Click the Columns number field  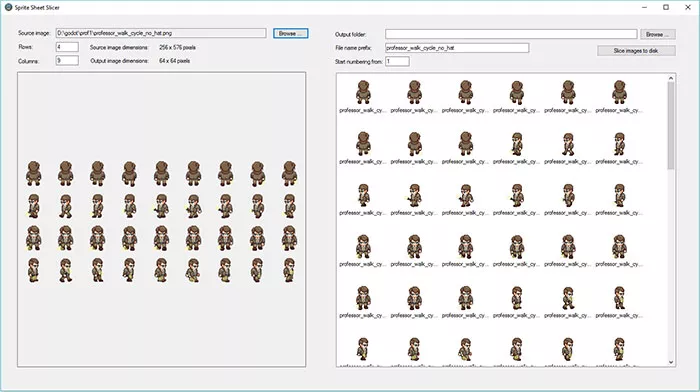click(x=67, y=61)
